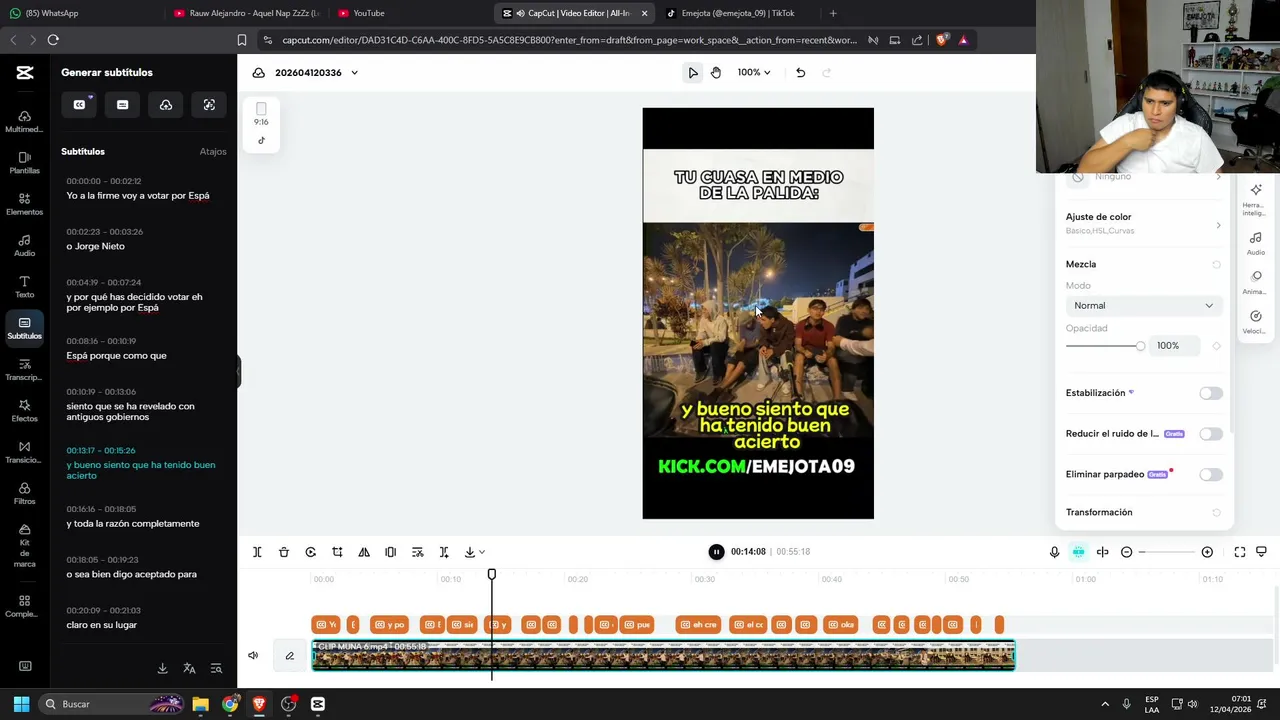Delete selected clip with trash icon
The height and width of the screenshot is (720, 1280).
pos(284,552)
